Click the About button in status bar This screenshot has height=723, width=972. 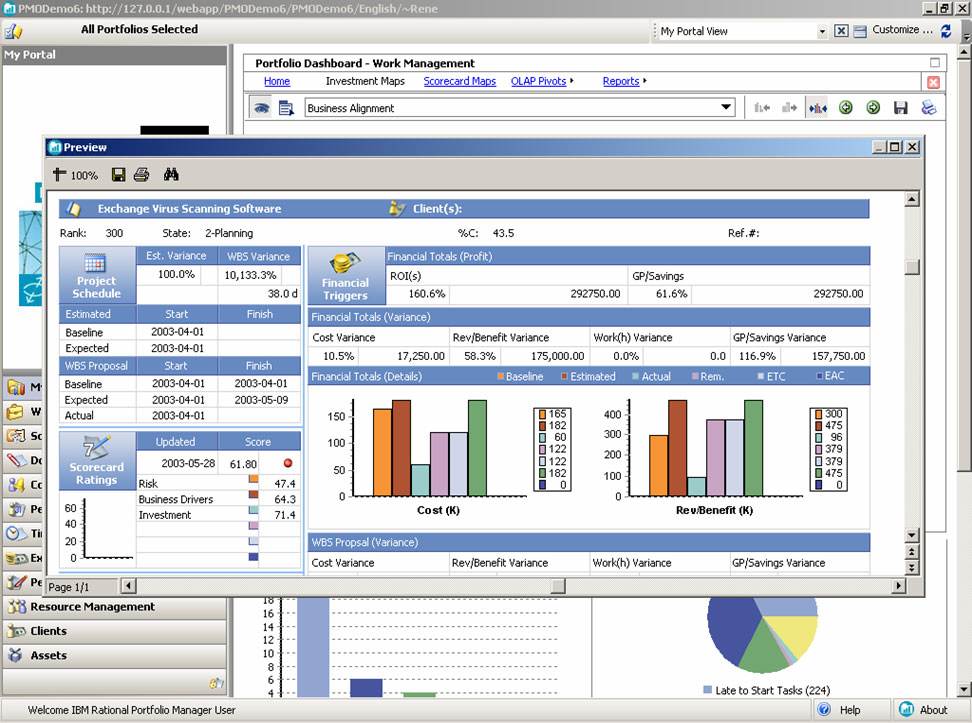tap(924, 710)
